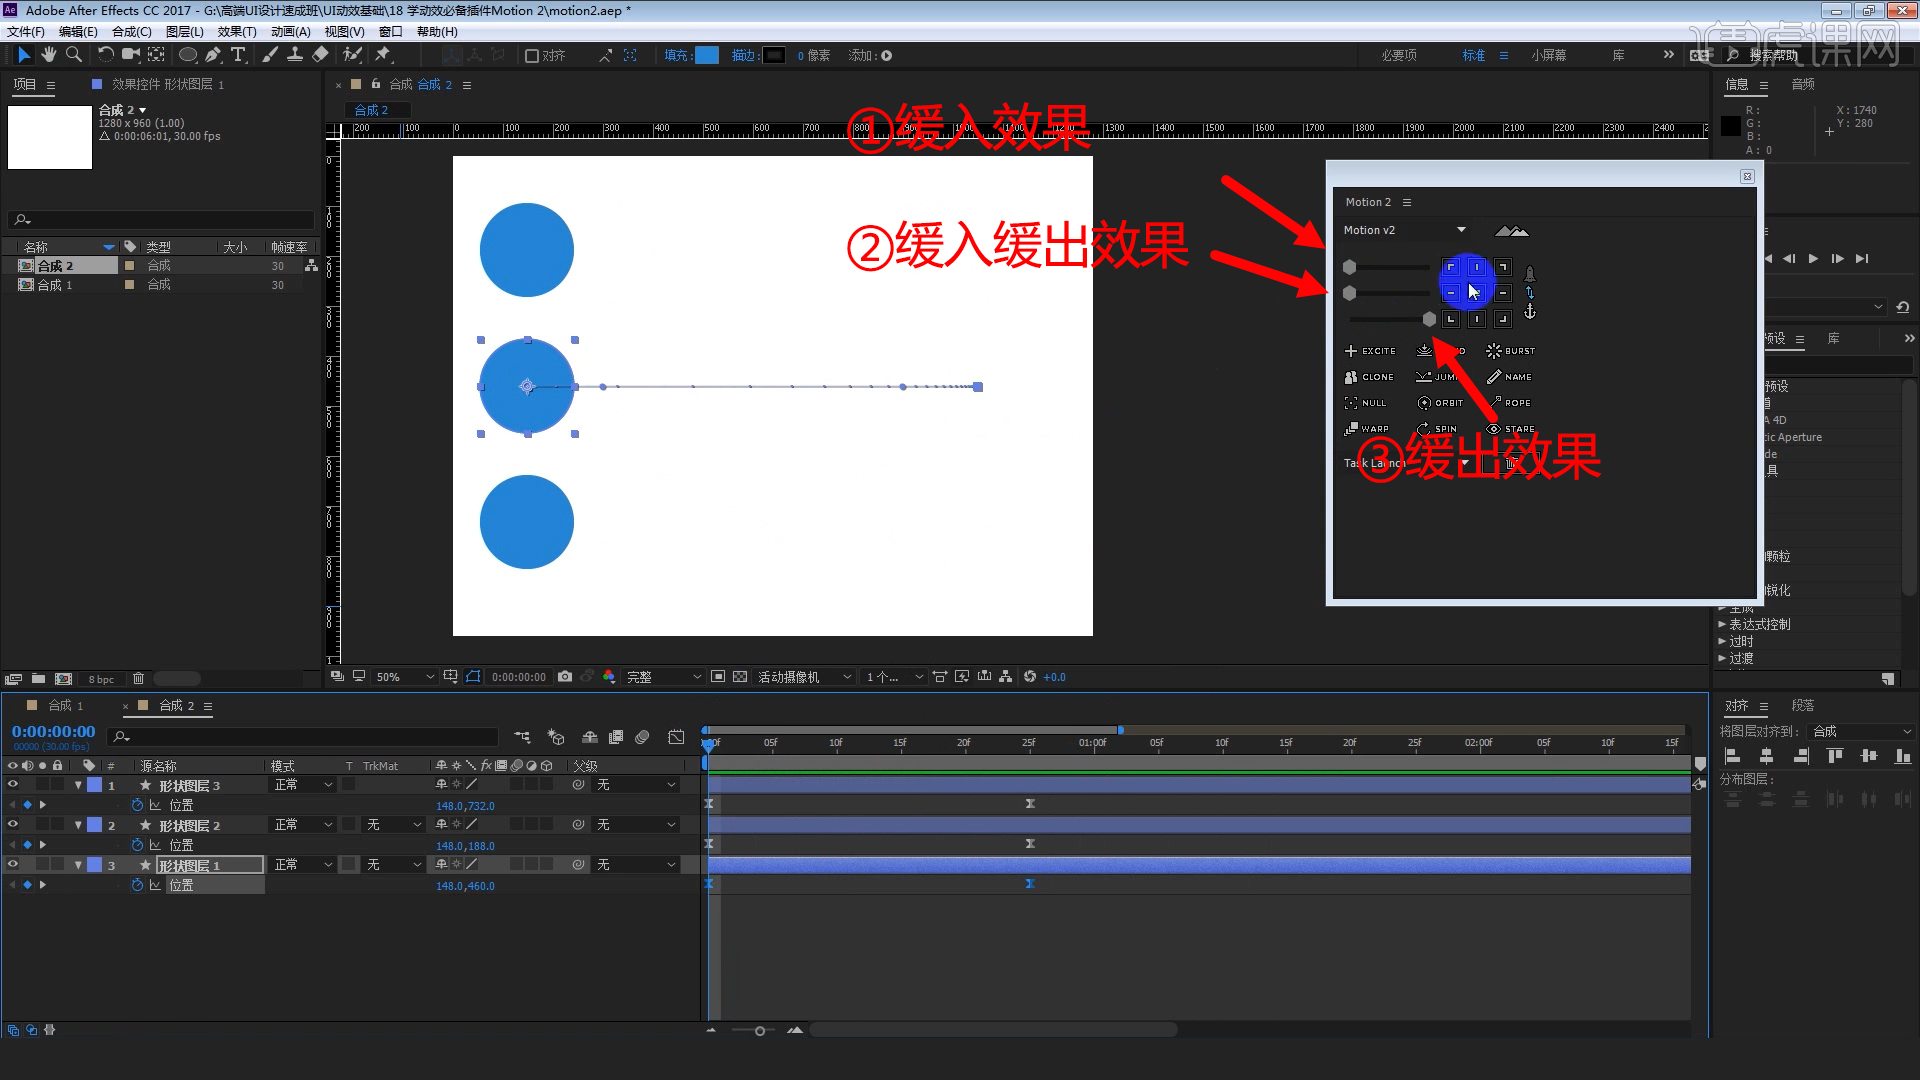Apply the CLONE effect in Motion 2
1920x1080 pixels.
pyautogui.click(x=1369, y=377)
